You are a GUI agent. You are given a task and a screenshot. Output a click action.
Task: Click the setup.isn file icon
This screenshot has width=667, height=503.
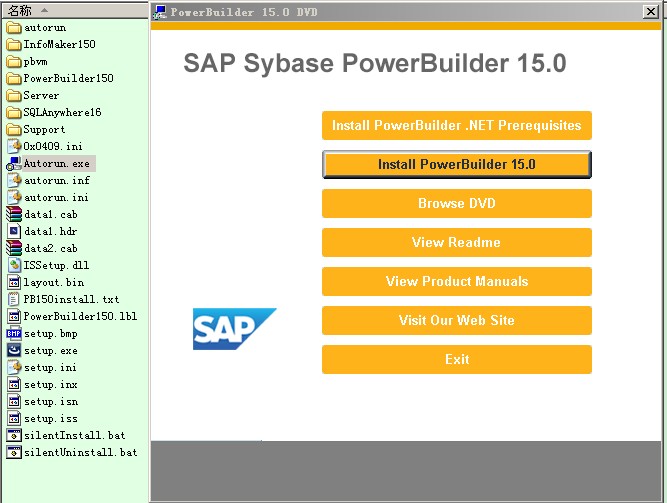[14, 402]
